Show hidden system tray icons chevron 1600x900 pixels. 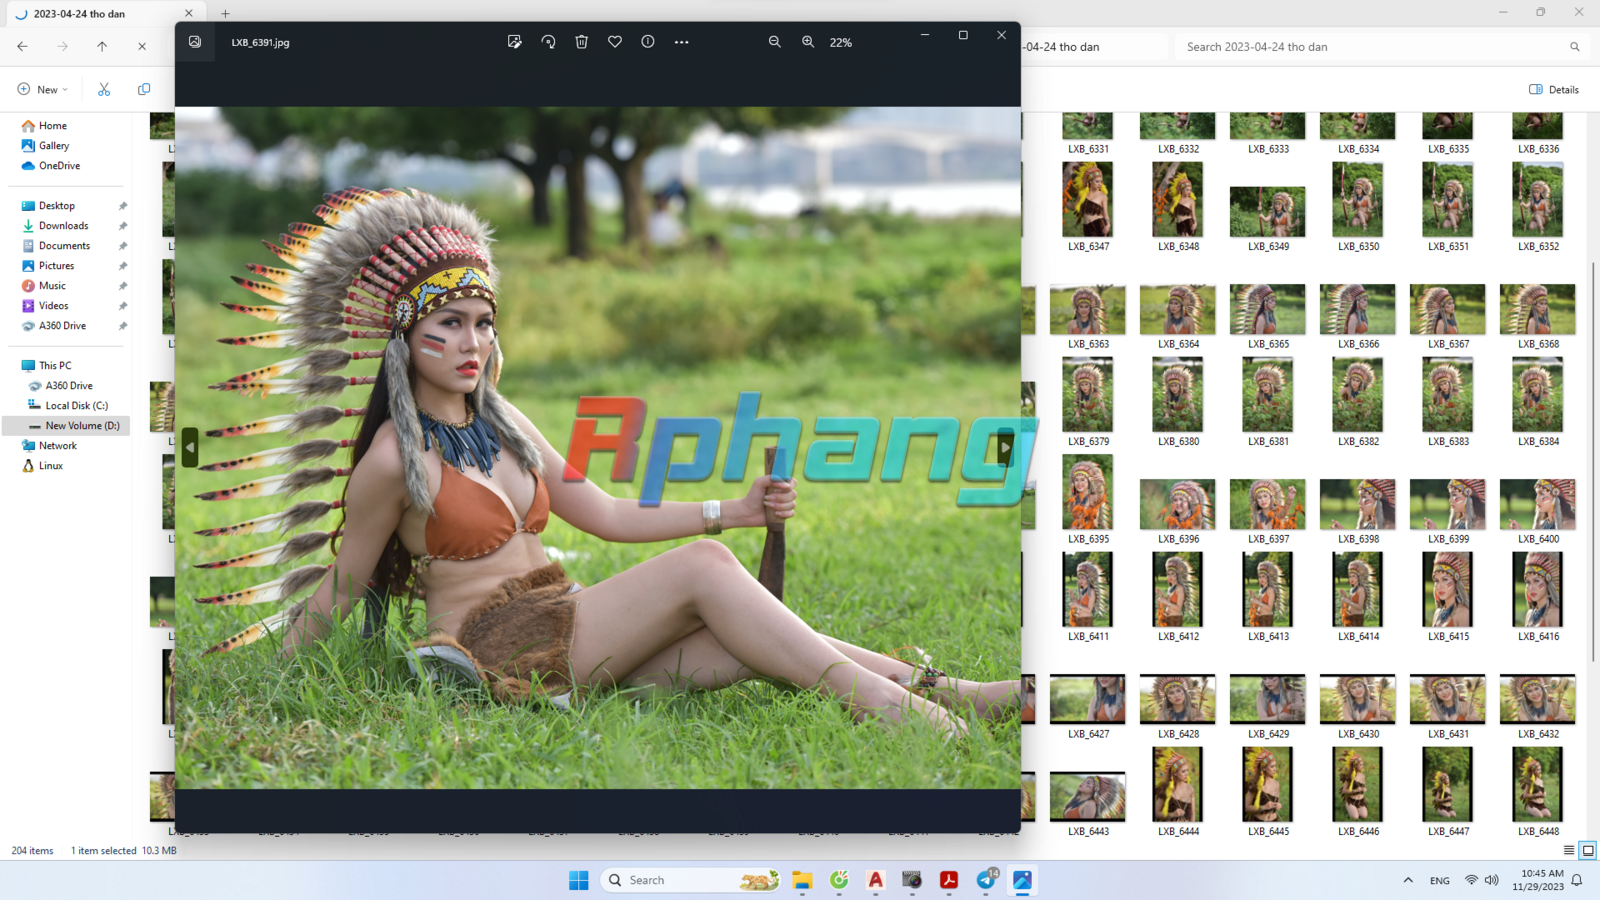coord(1408,880)
